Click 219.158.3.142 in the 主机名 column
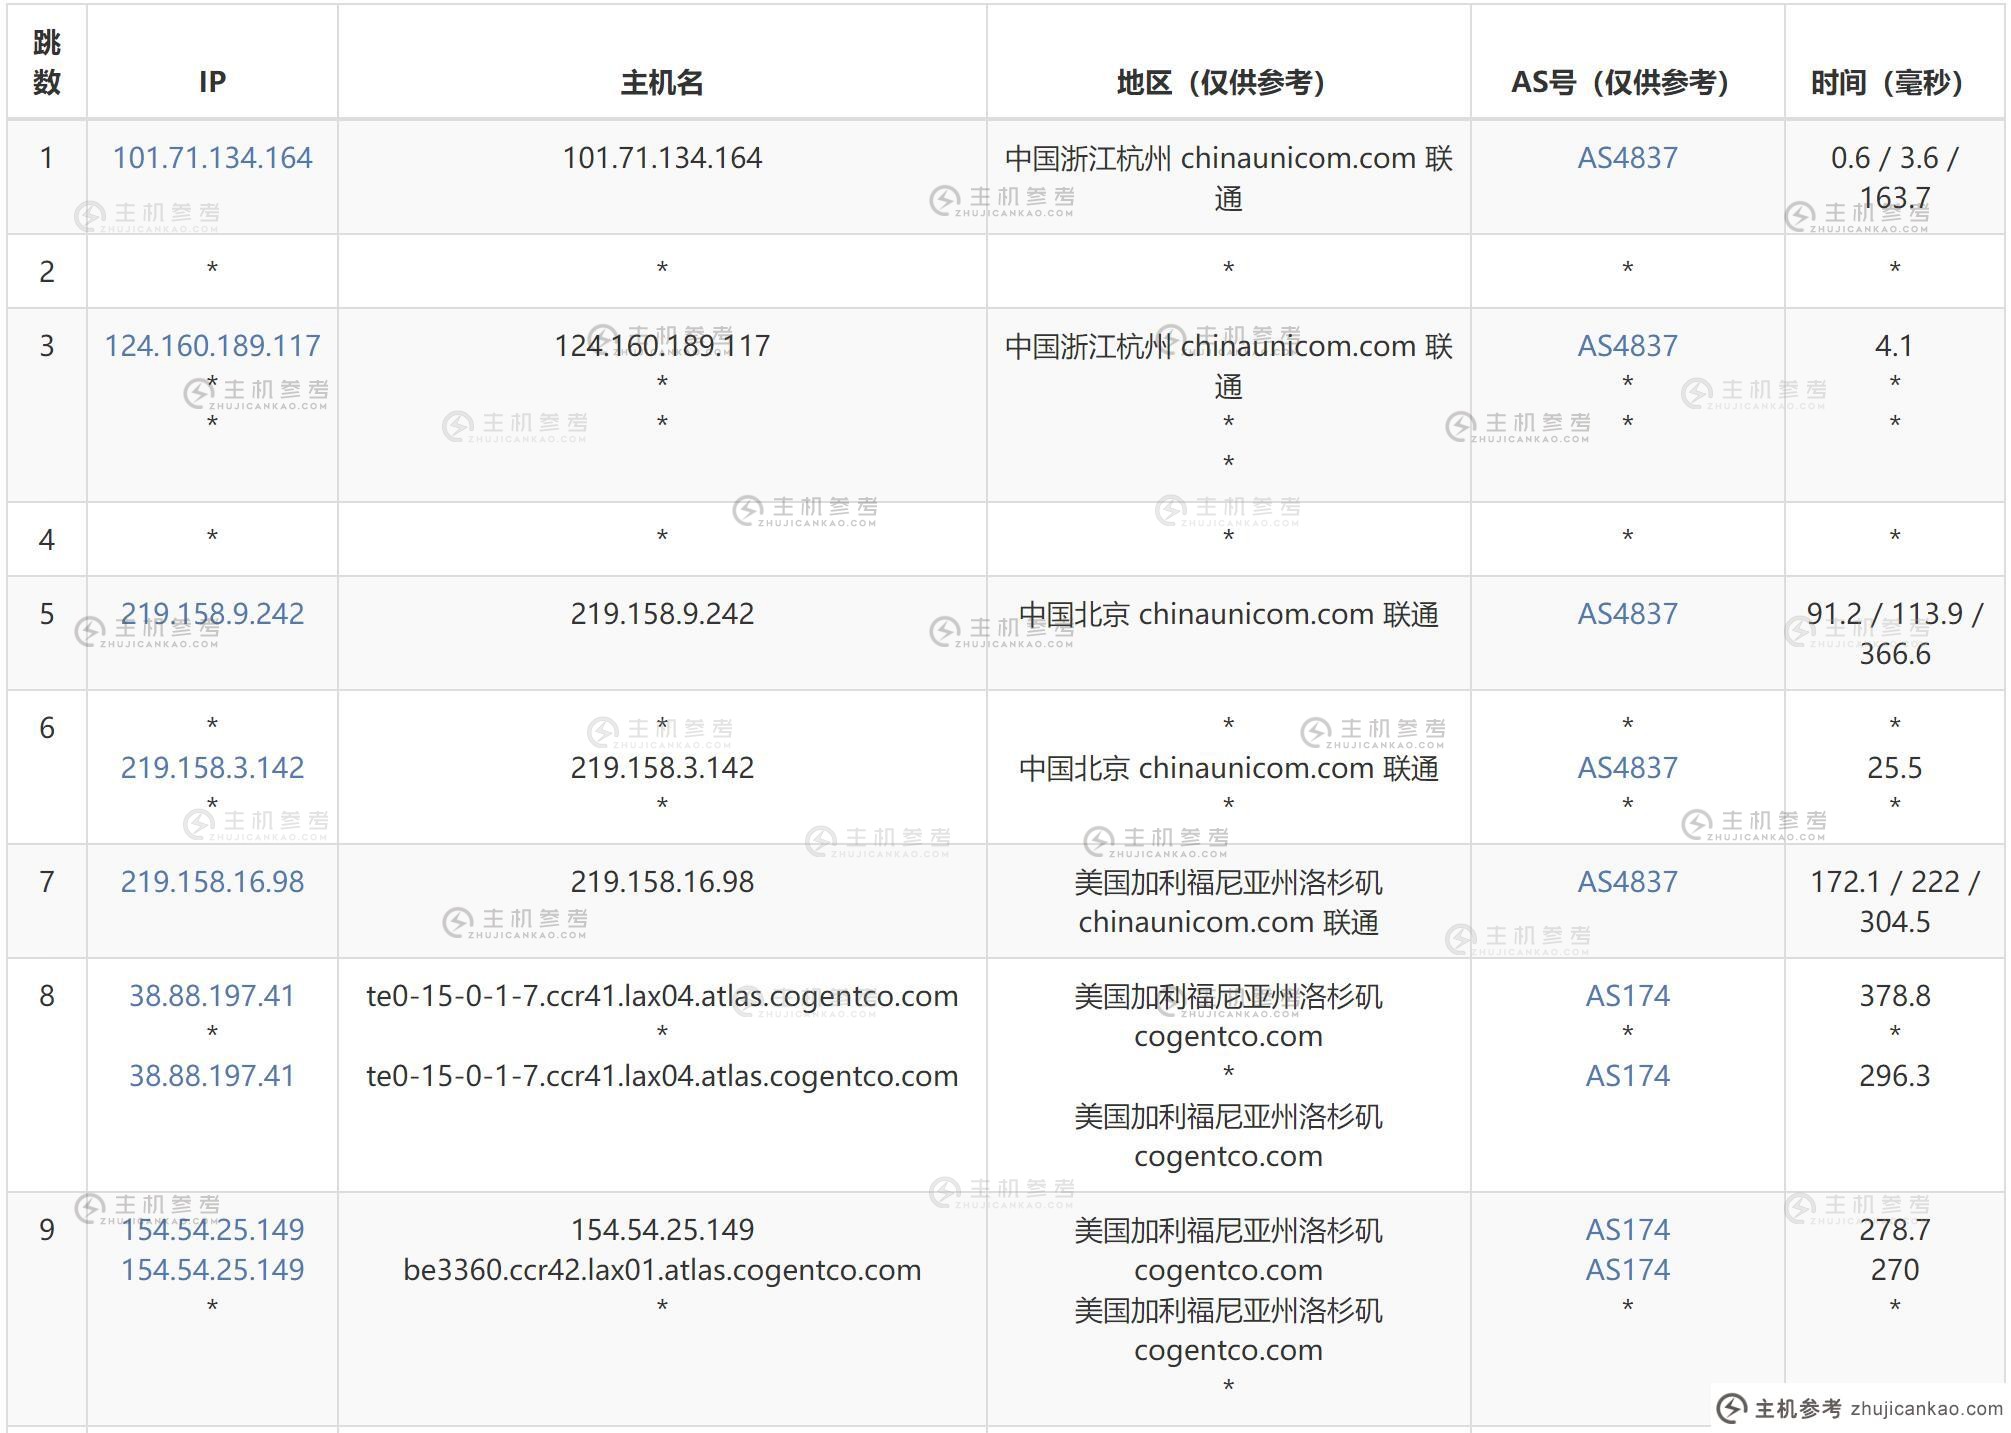This screenshot has height=1433, width=2011. tap(662, 768)
